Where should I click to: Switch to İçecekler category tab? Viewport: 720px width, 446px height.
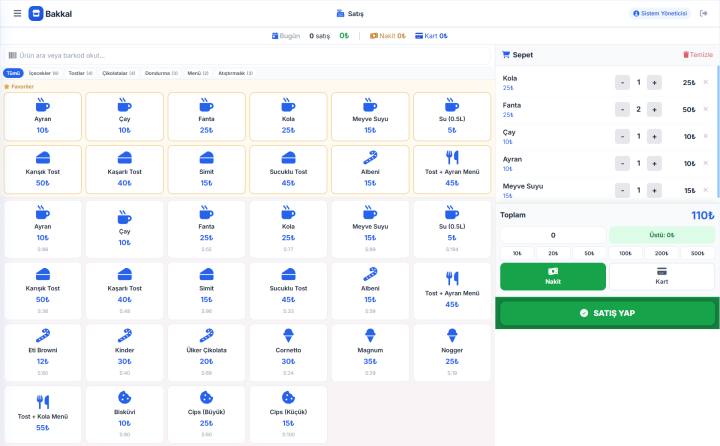point(44,73)
